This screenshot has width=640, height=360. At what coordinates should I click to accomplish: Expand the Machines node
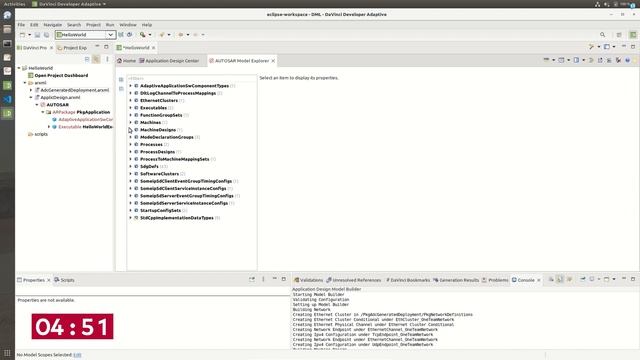tap(131, 122)
